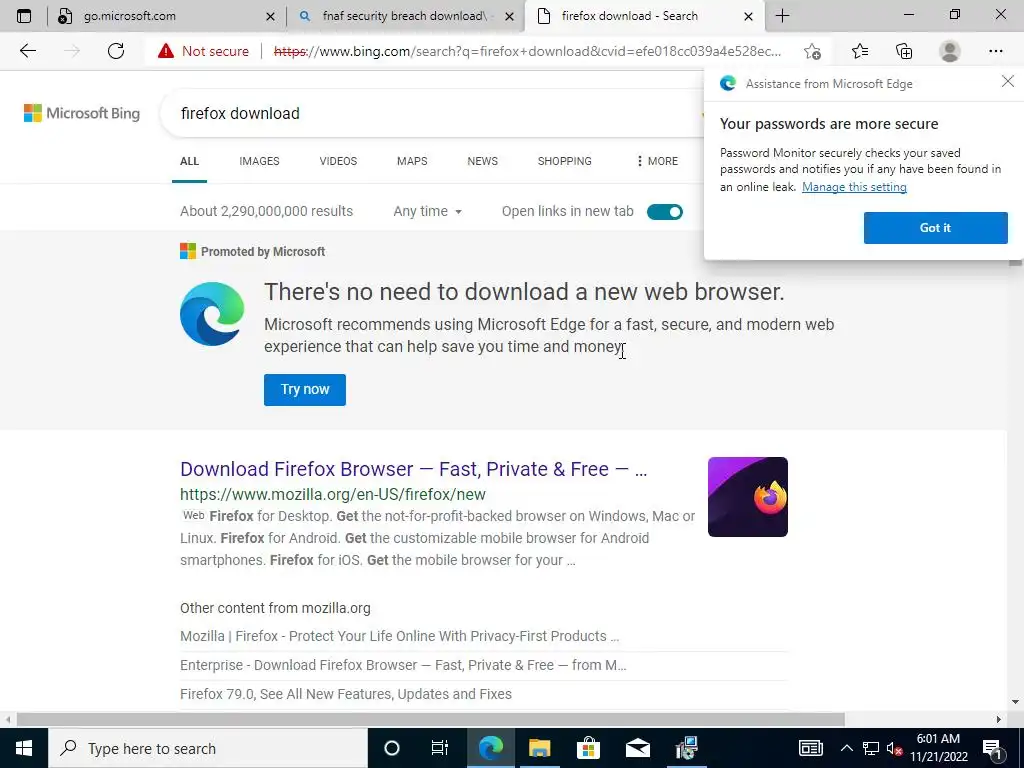Close the go.microsoft.com tab

point(270,16)
